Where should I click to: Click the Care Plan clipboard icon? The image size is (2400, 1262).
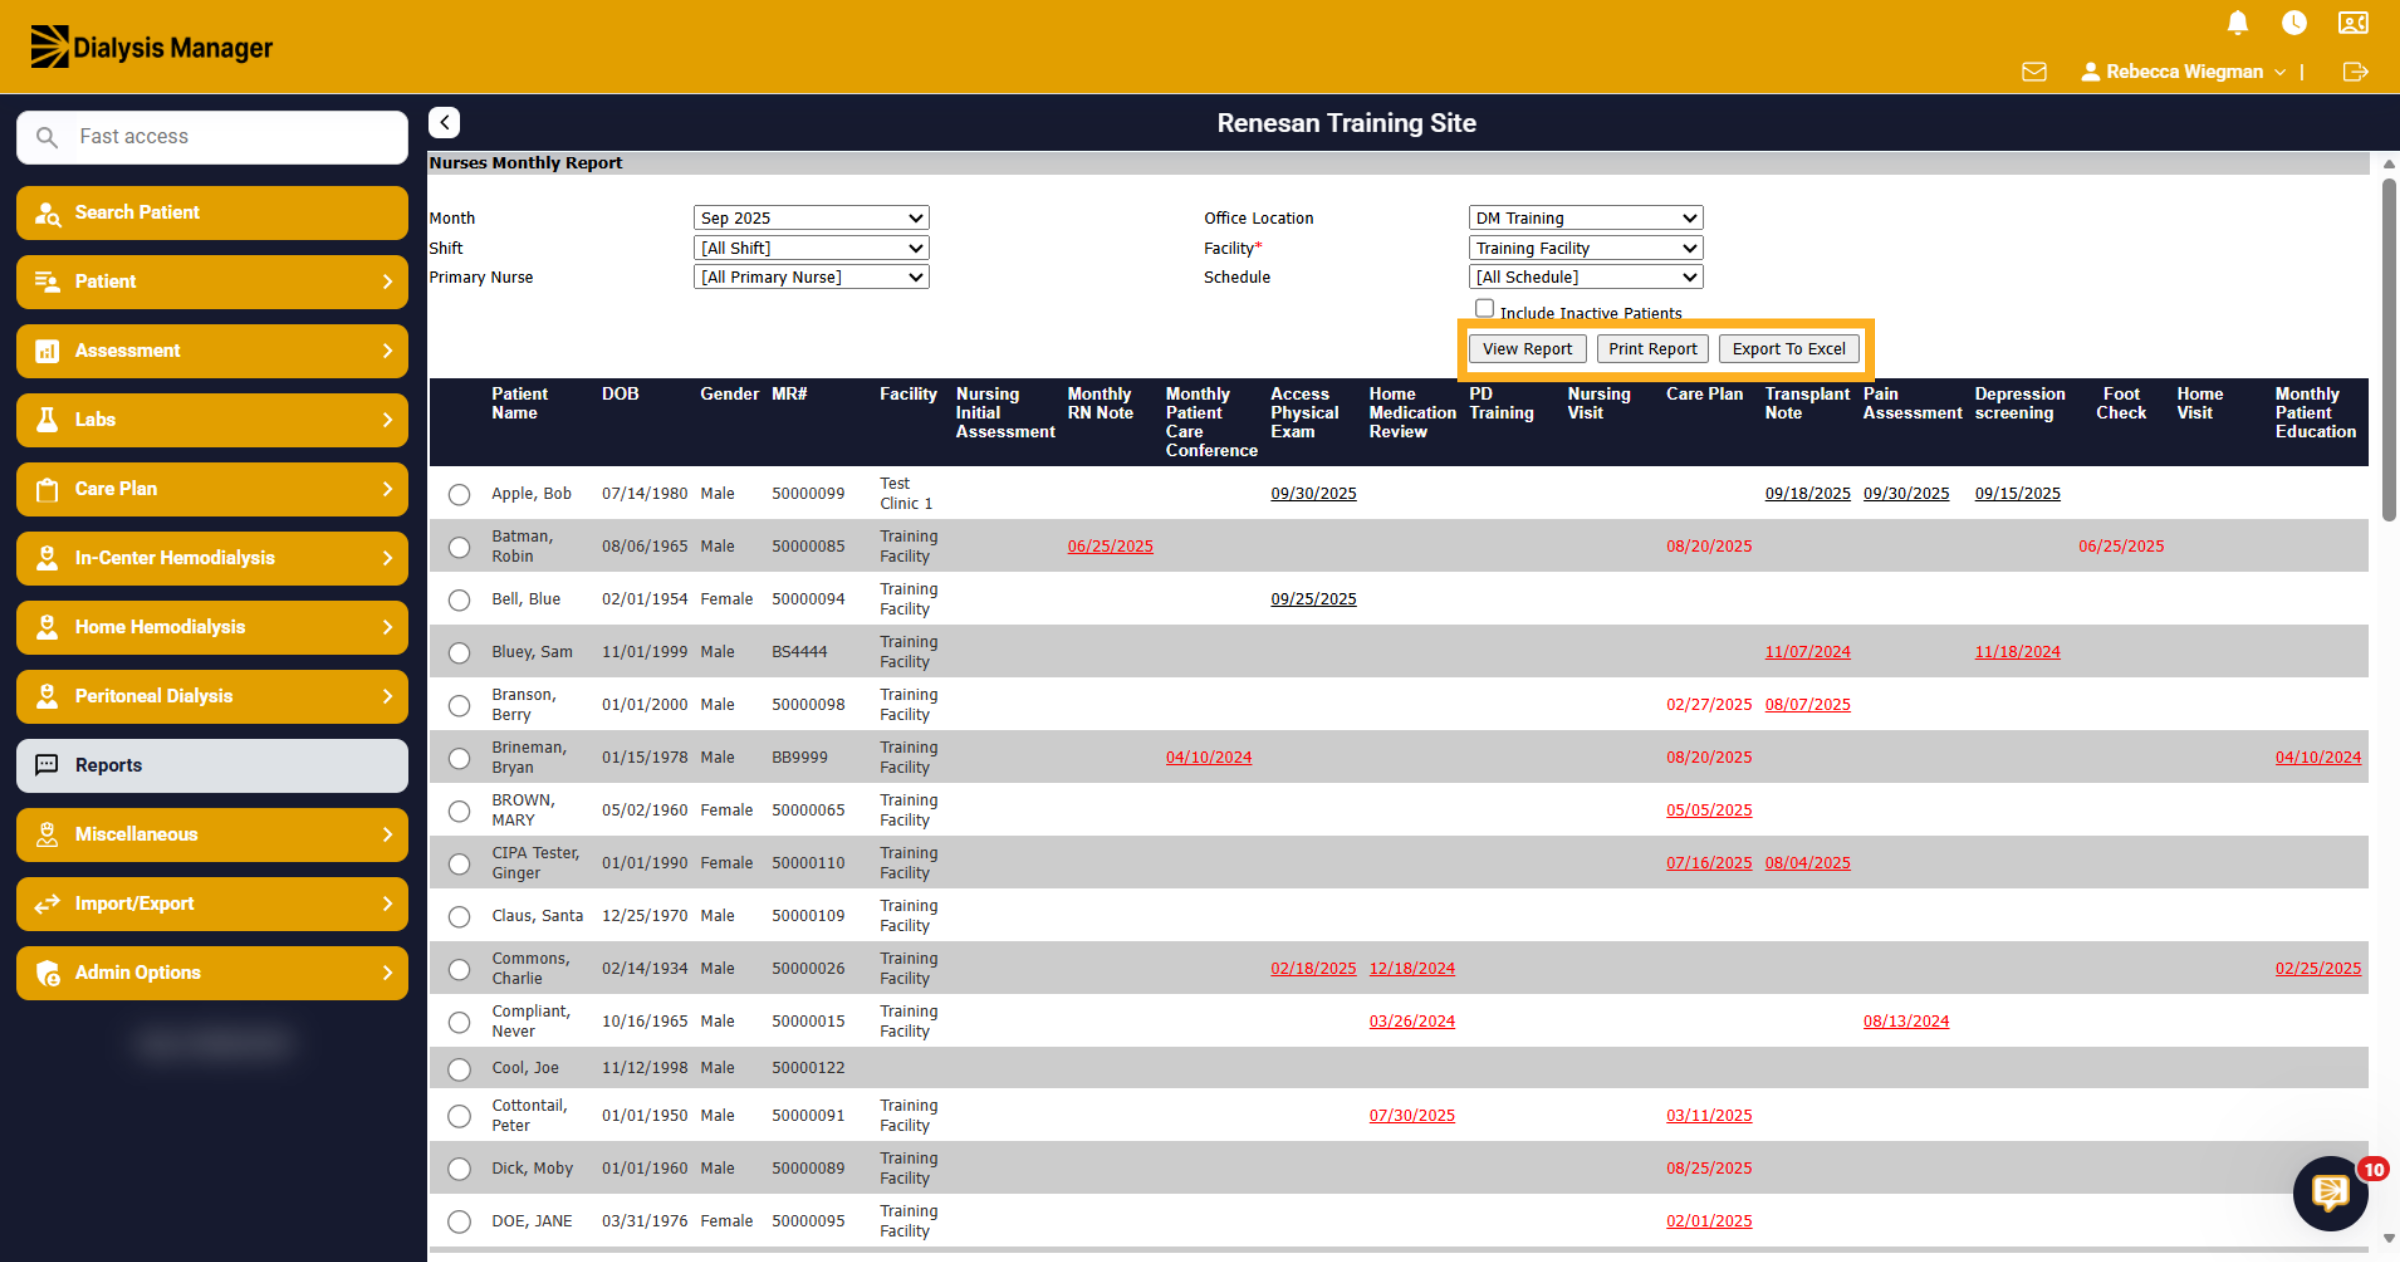click(x=47, y=489)
